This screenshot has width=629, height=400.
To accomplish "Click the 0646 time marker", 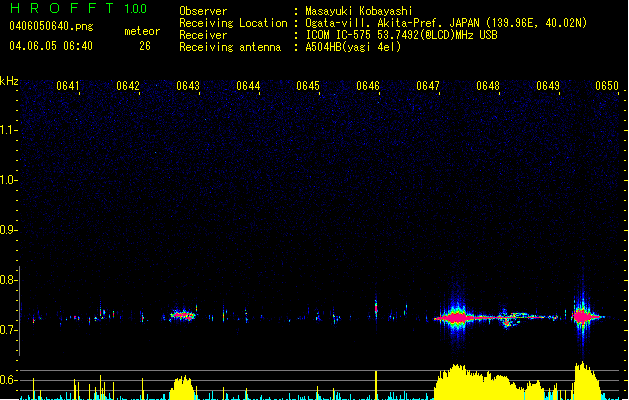I will coord(368,86).
